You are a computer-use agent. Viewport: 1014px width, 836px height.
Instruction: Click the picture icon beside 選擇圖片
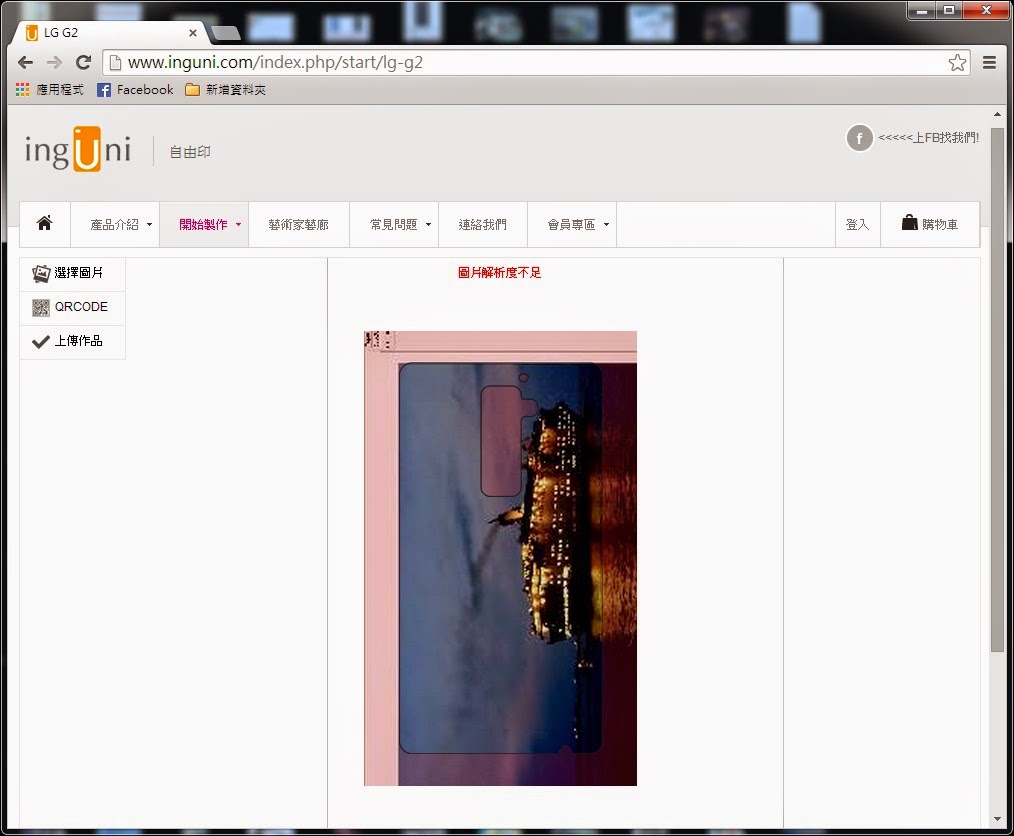41,273
